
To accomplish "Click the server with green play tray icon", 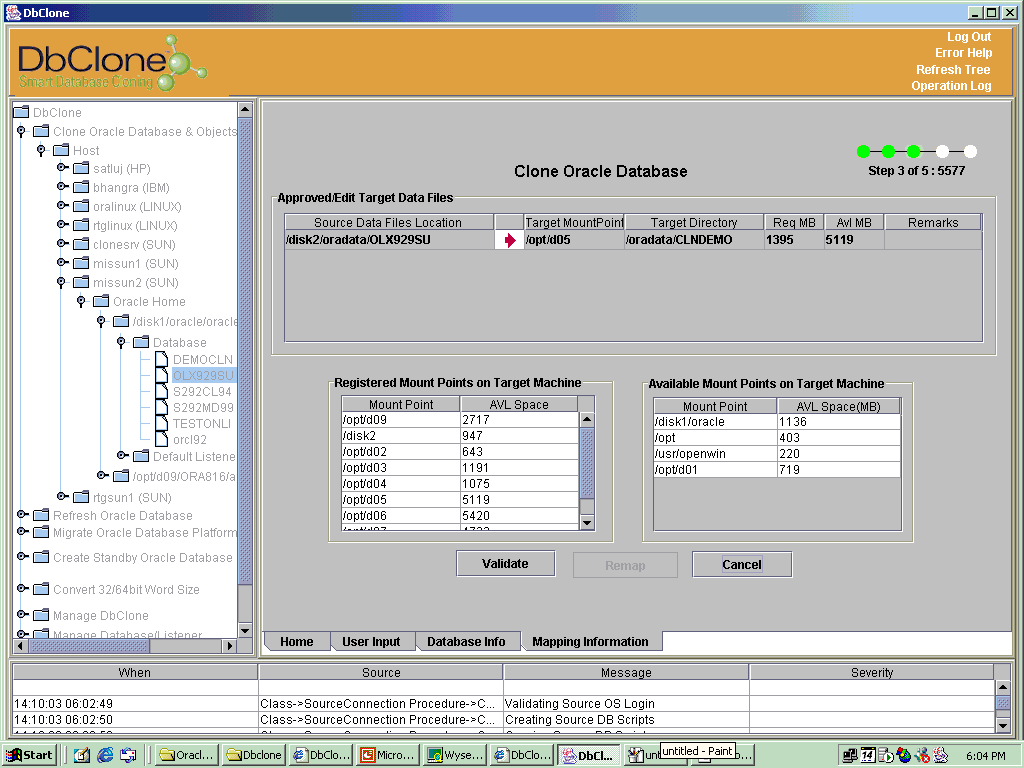I will 886,756.
